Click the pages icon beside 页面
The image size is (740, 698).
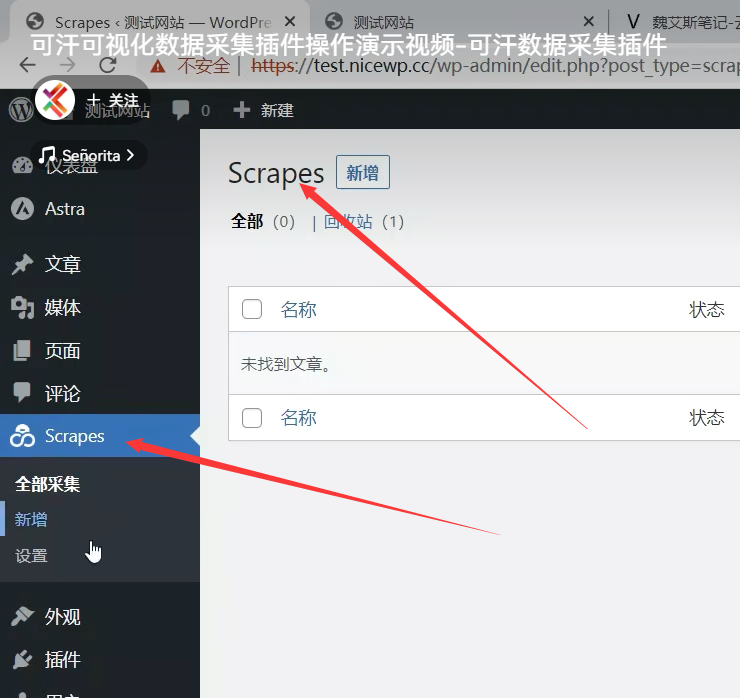click(x=22, y=351)
